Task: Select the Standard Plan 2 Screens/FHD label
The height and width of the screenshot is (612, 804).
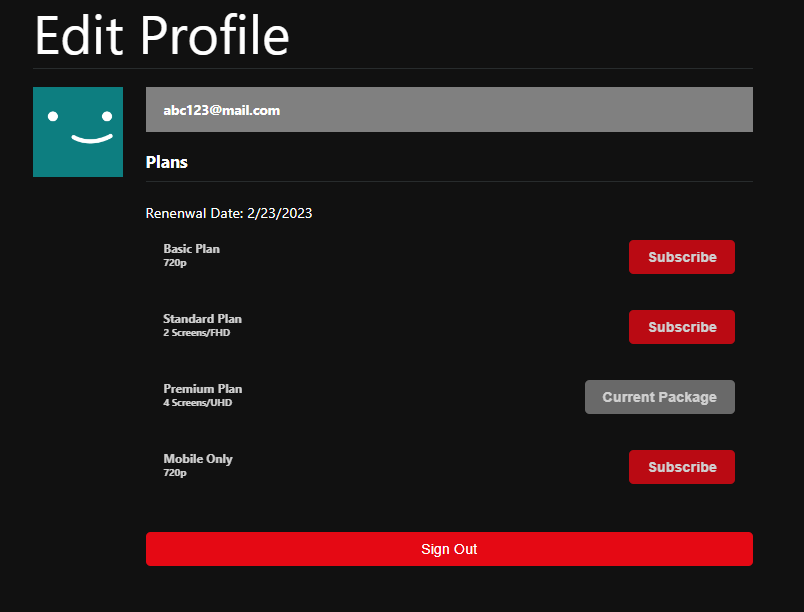Action: 202,325
